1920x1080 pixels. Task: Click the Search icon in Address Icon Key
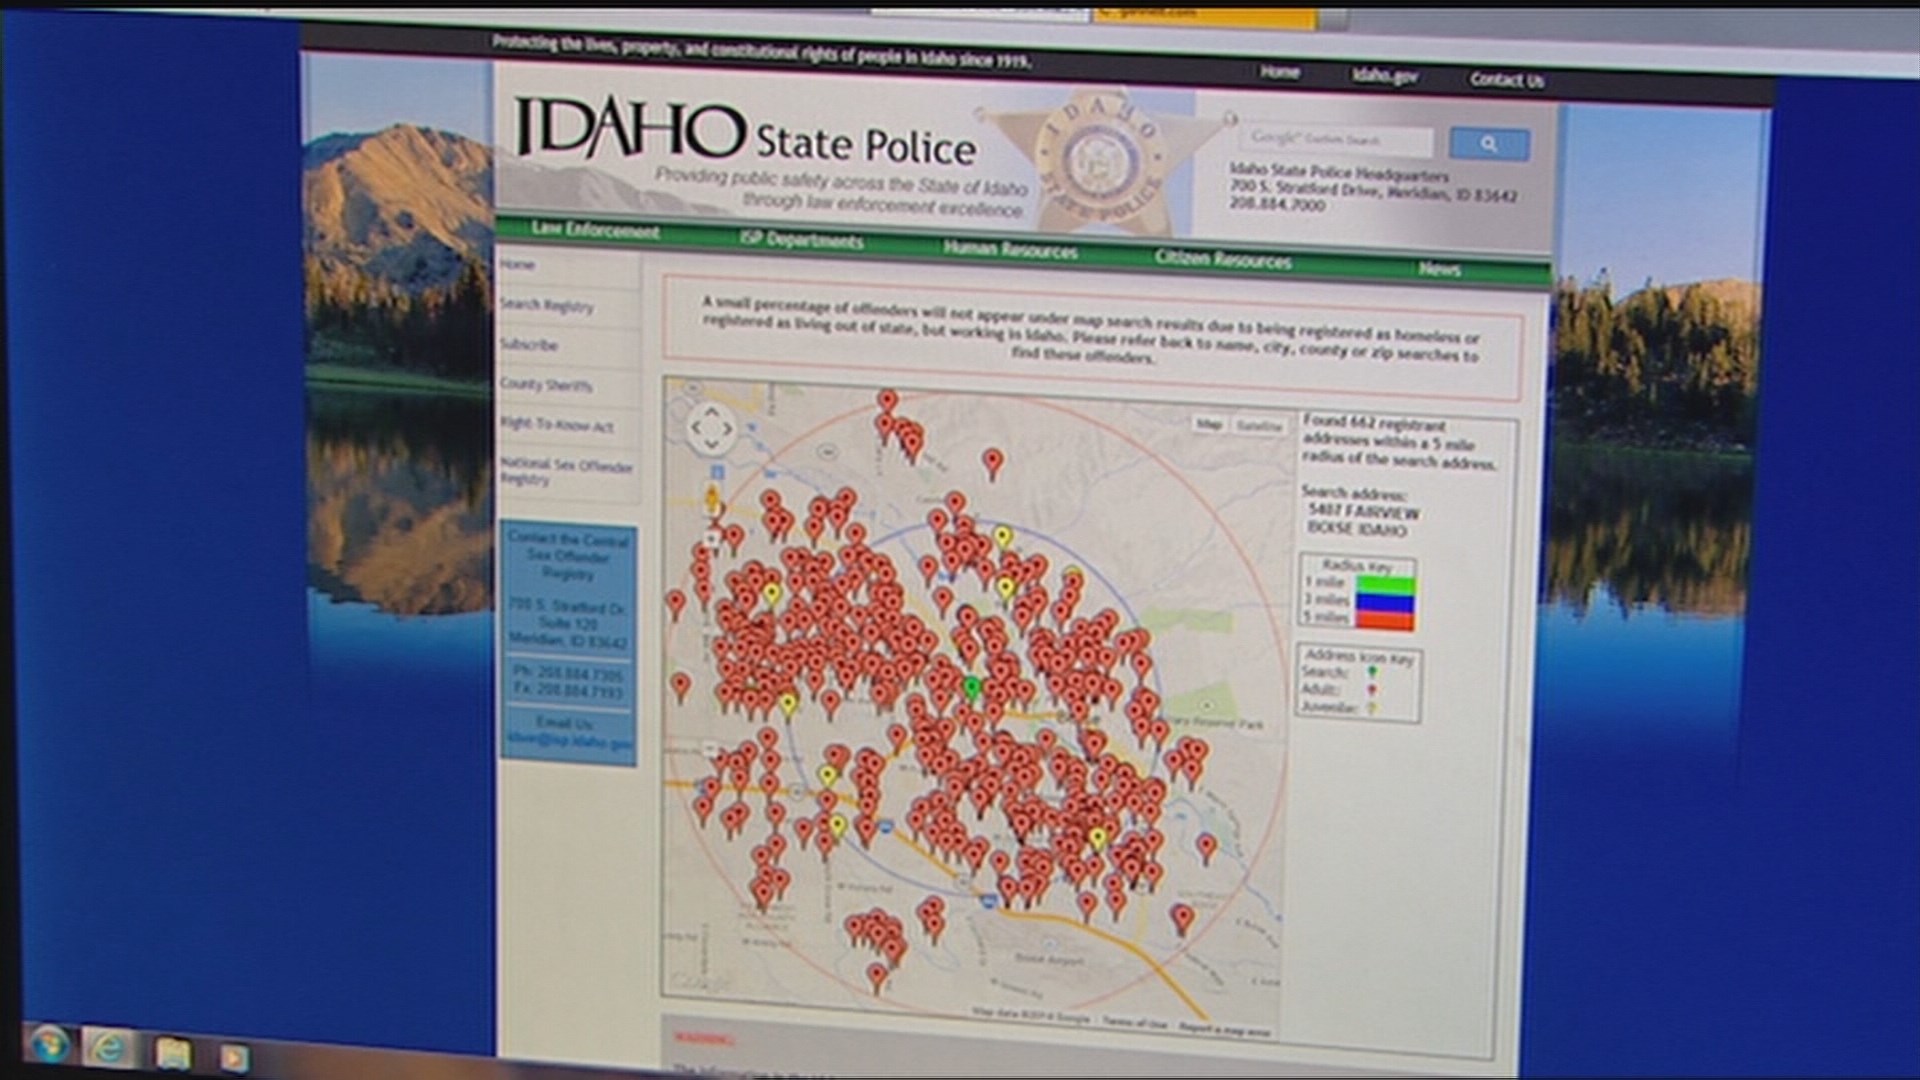coord(1373,673)
